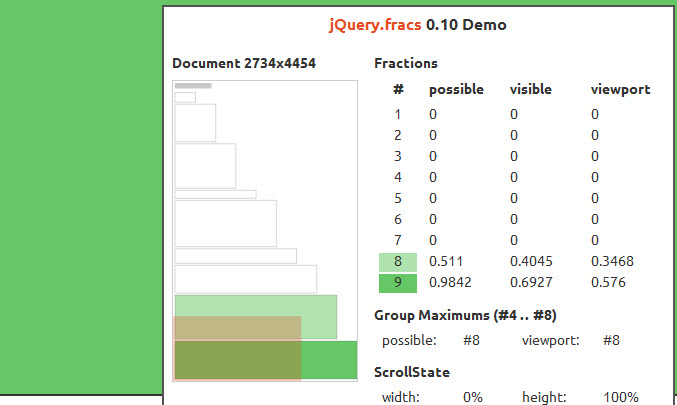The width and height of the screenshot is (677, 405).
Task: Click row number 2 in Fractions table
Action: (x=398, y=136)
